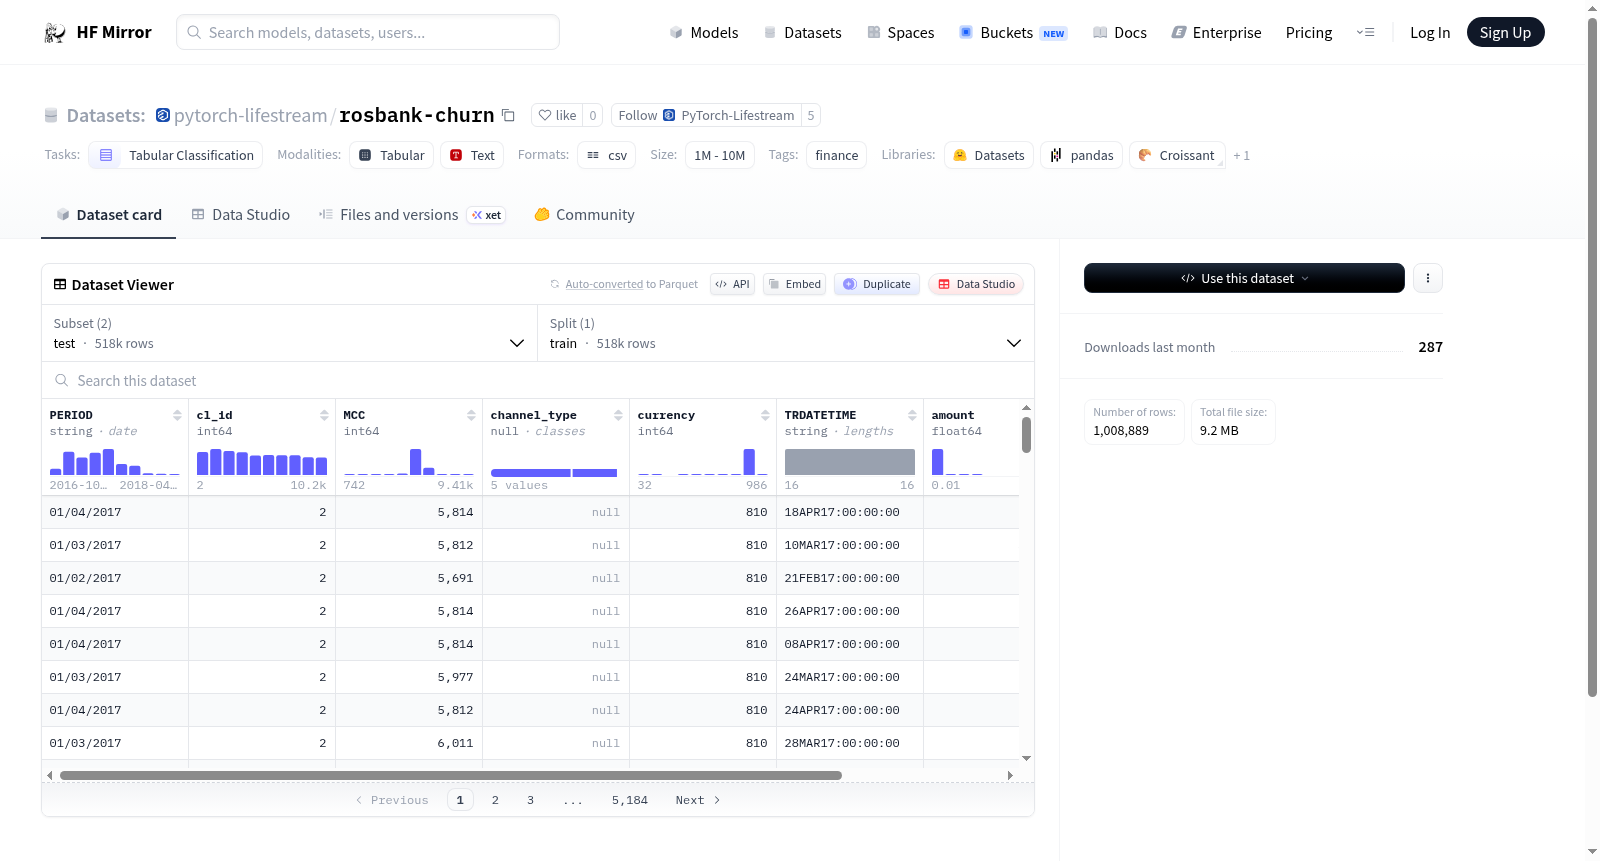Follow PyTorch-Lifestream
The height and width of the screenshot is (861, 1600).
click(x=706, y=115)
